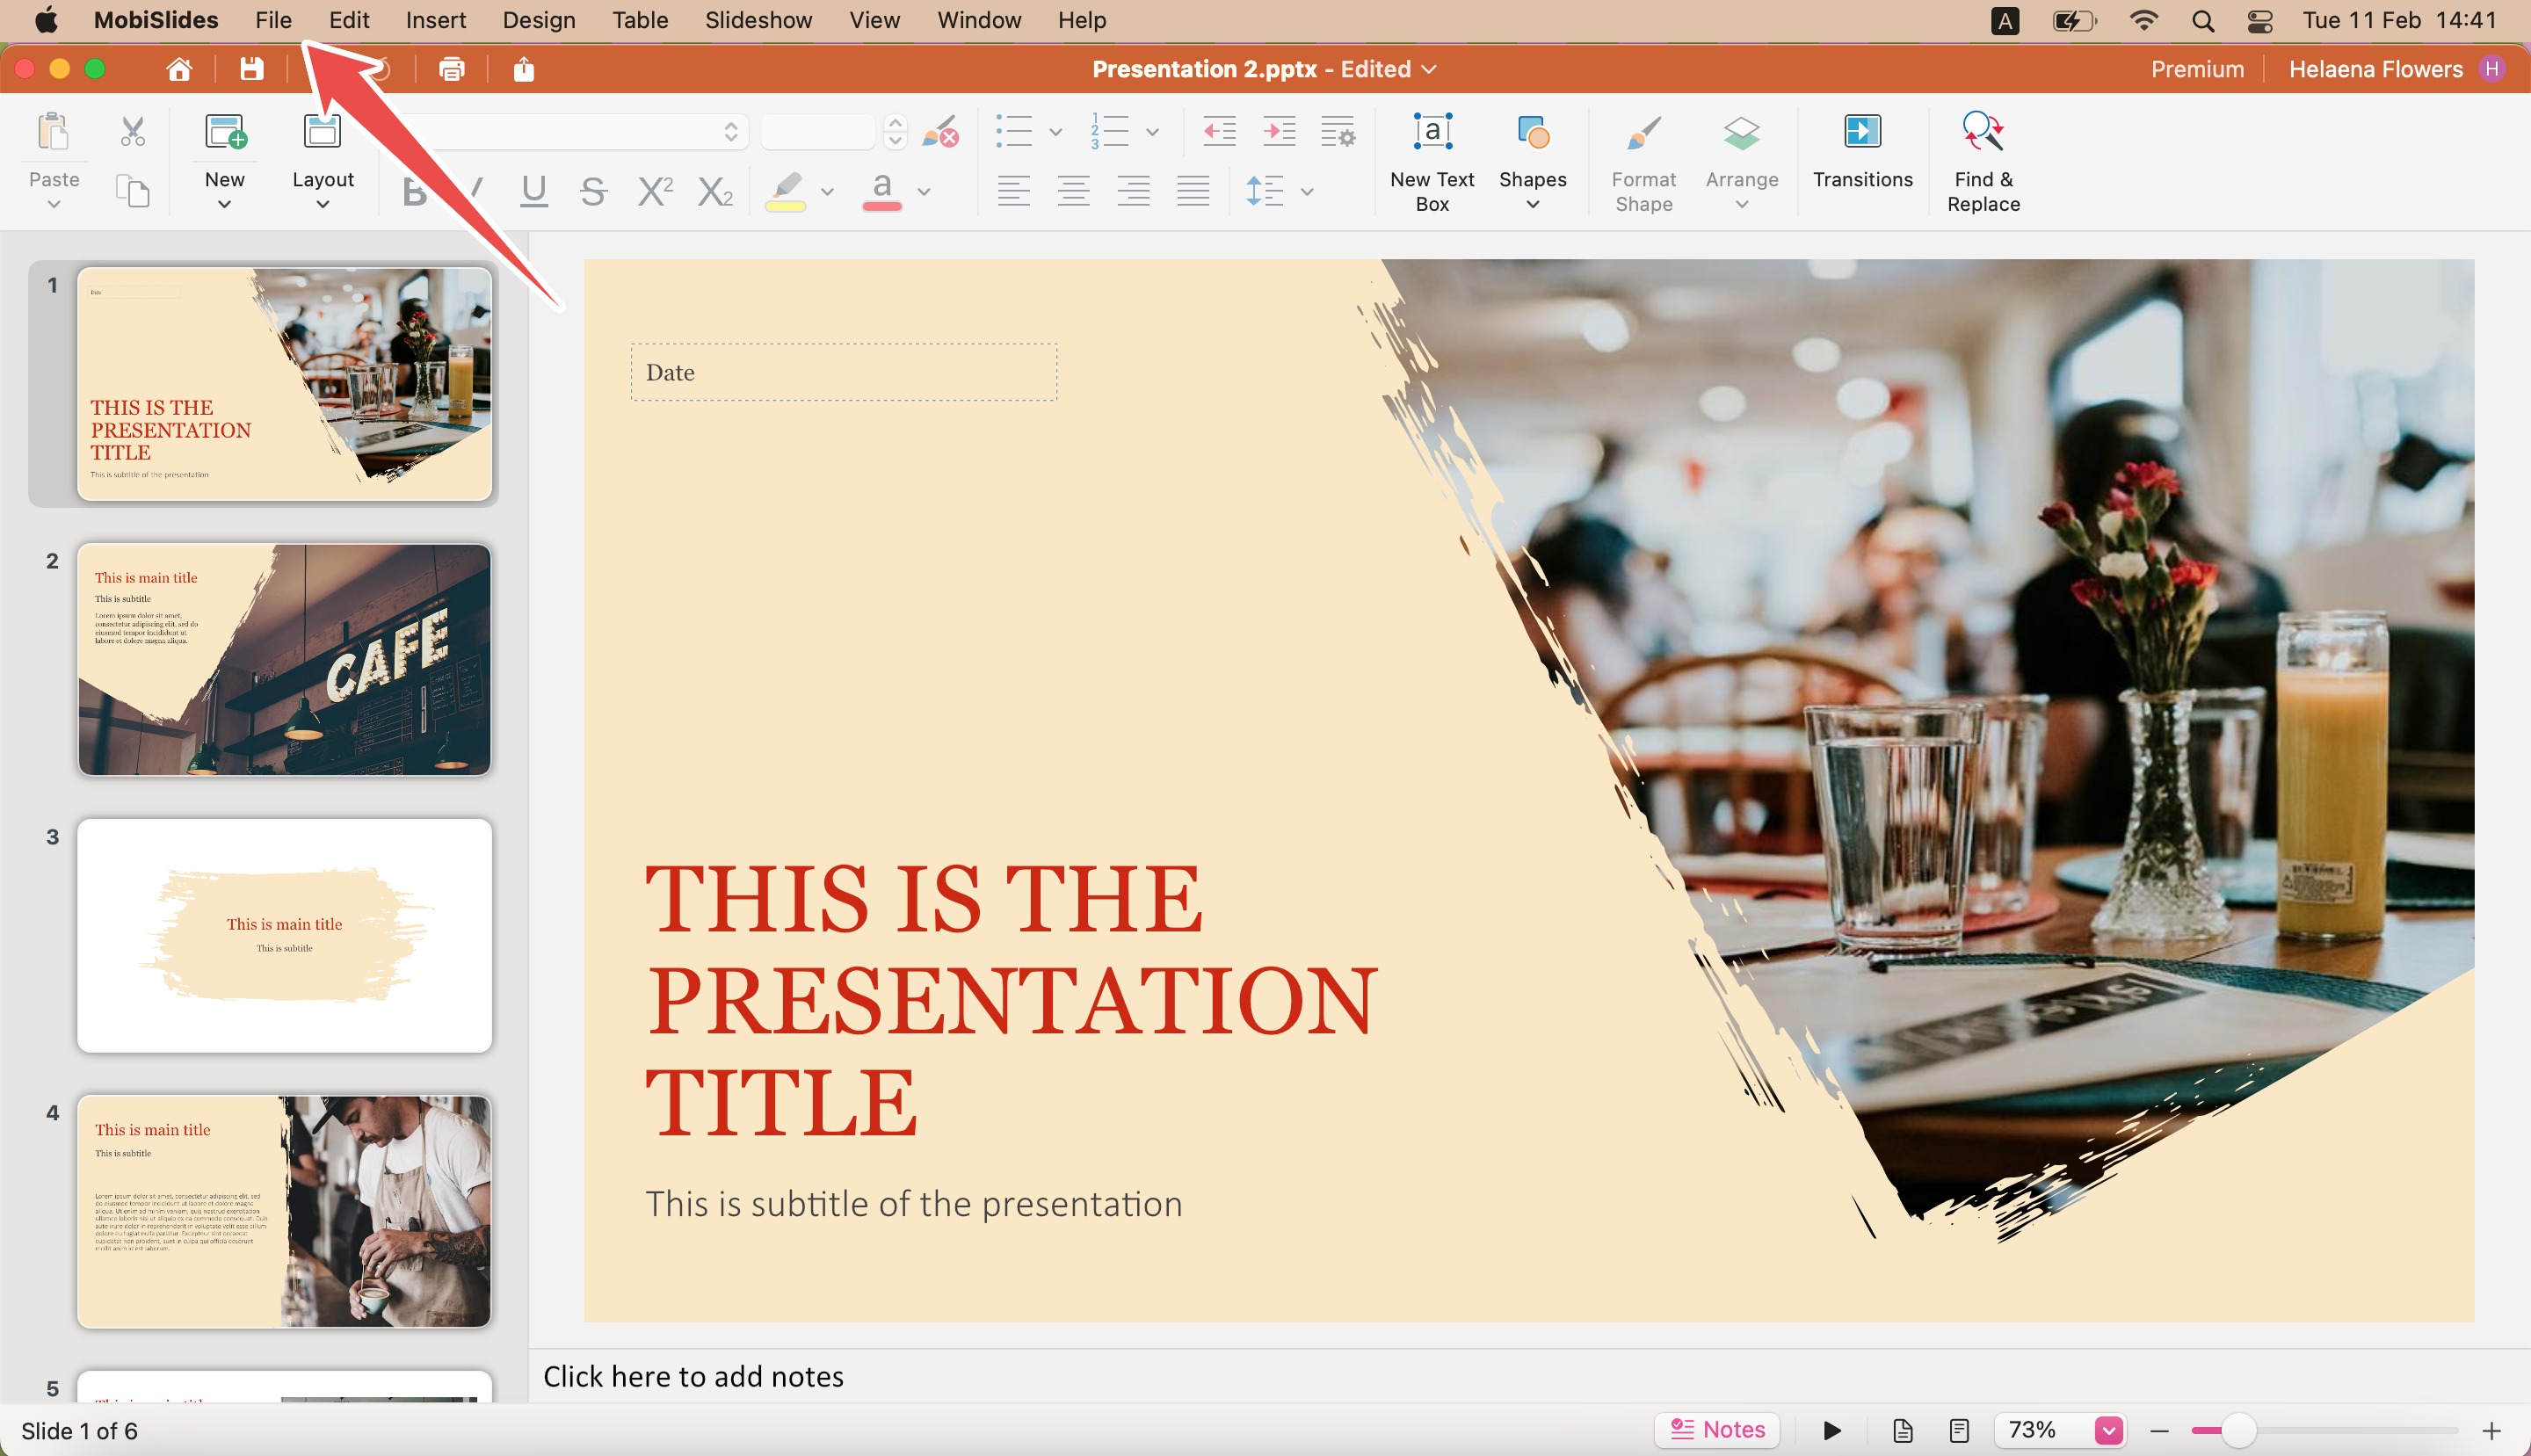This screenshot has width=2531, height=1456.
Task: Open the Design menu
Action: coord(539,21)
